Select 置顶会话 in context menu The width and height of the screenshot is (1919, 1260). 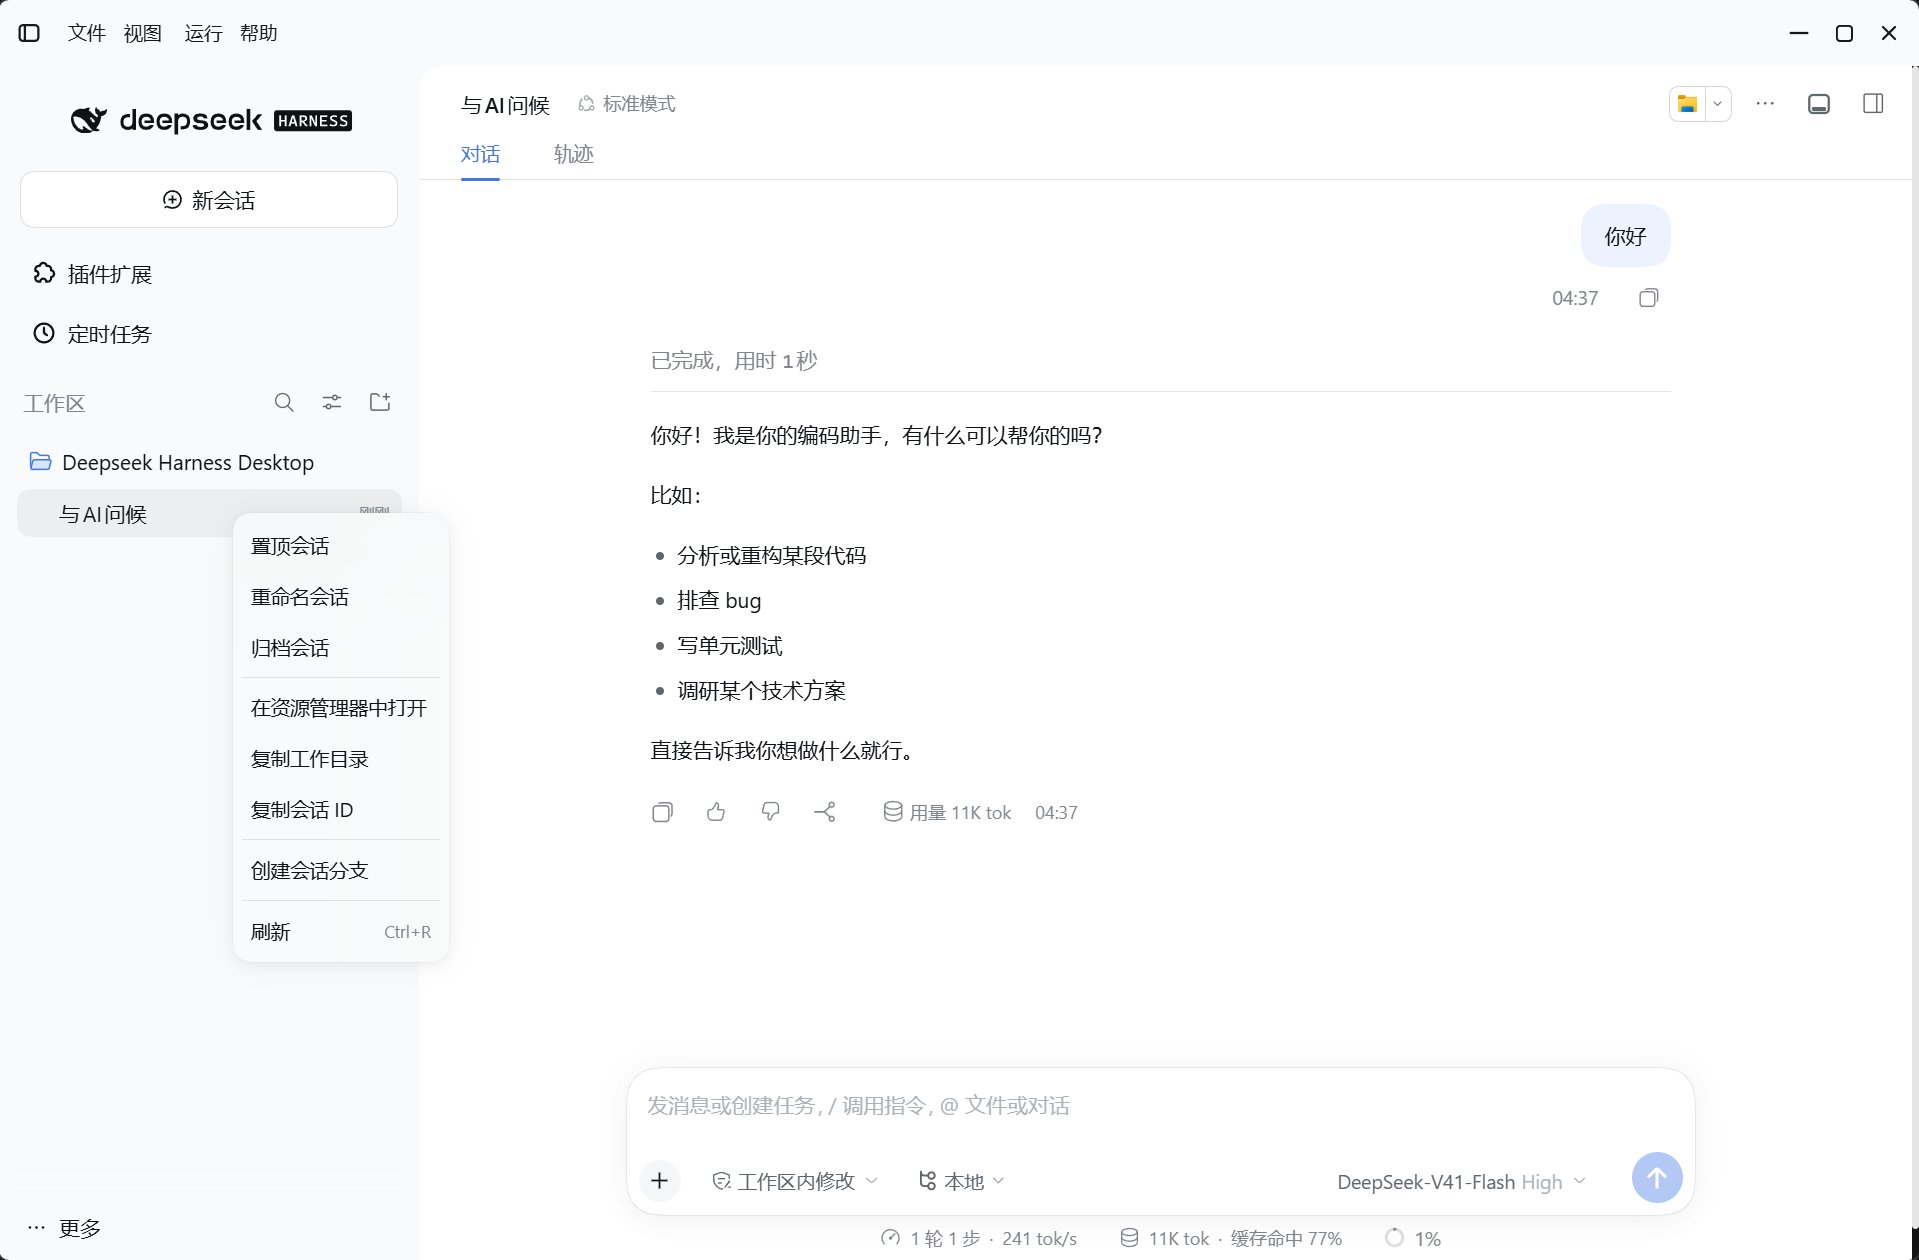coord(340,546)
